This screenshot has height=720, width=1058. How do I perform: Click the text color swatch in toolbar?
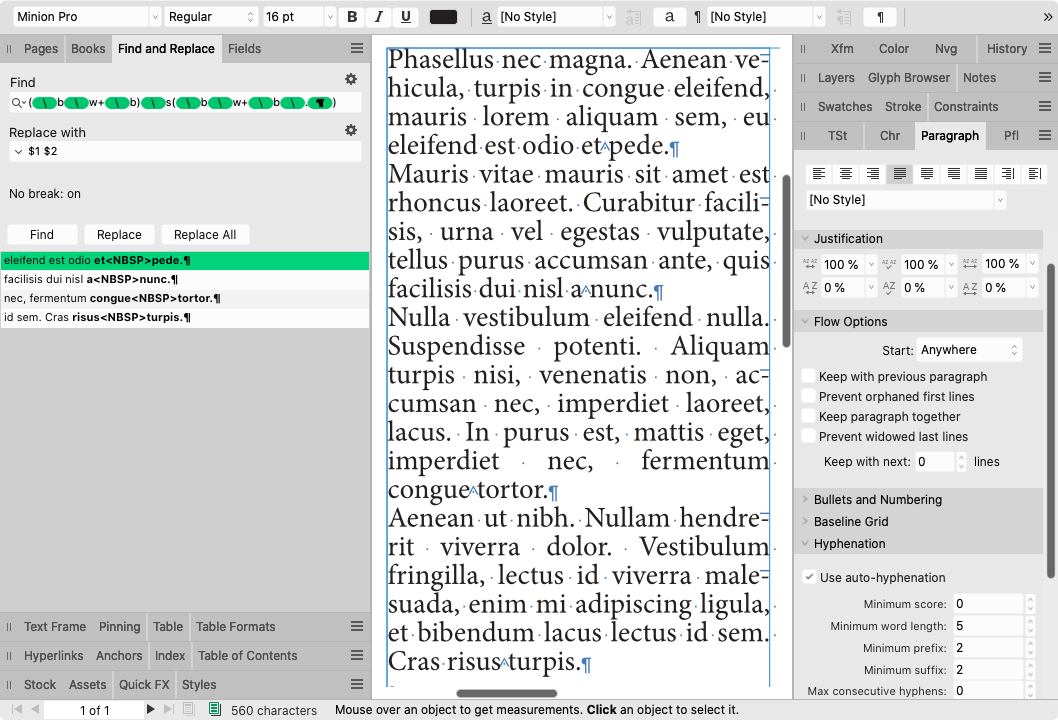[444, 16]
